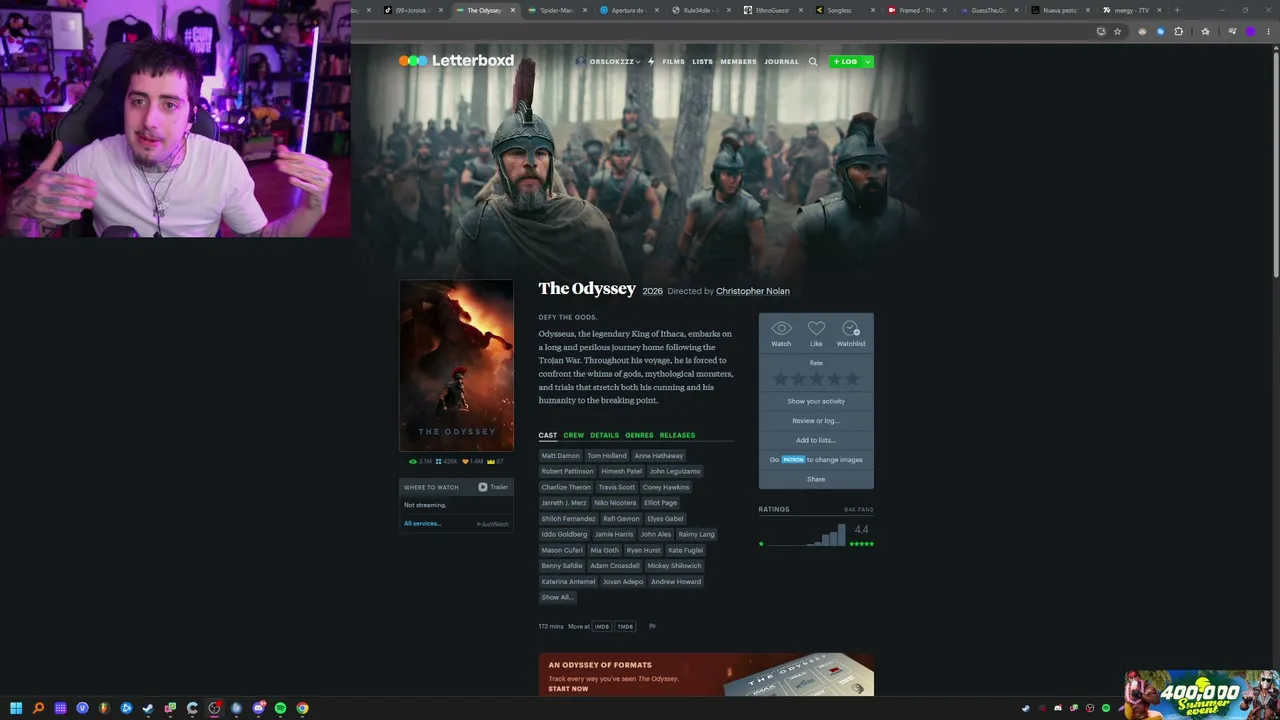Click the Start Now banner link
This screenshot has height=720, width=1280.
coord(568,689)
